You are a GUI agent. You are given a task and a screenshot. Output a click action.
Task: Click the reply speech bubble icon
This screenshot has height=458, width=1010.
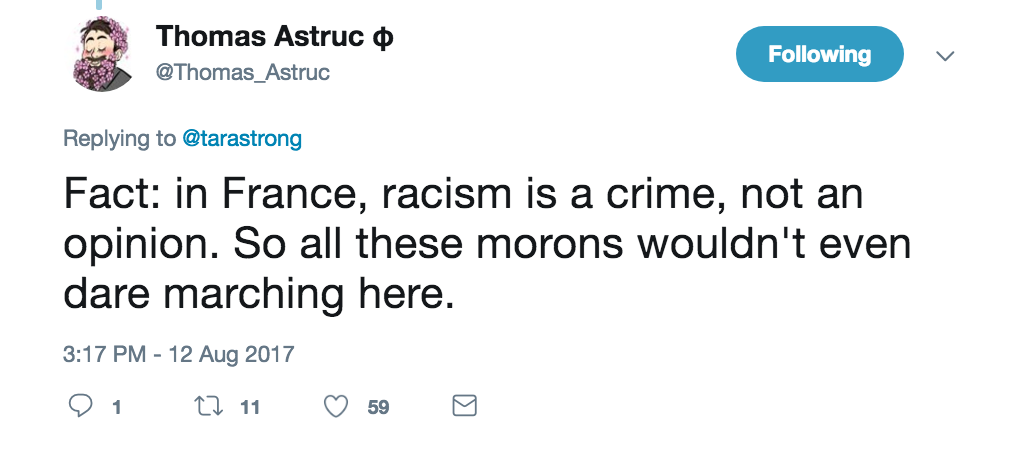pos(80,406)
